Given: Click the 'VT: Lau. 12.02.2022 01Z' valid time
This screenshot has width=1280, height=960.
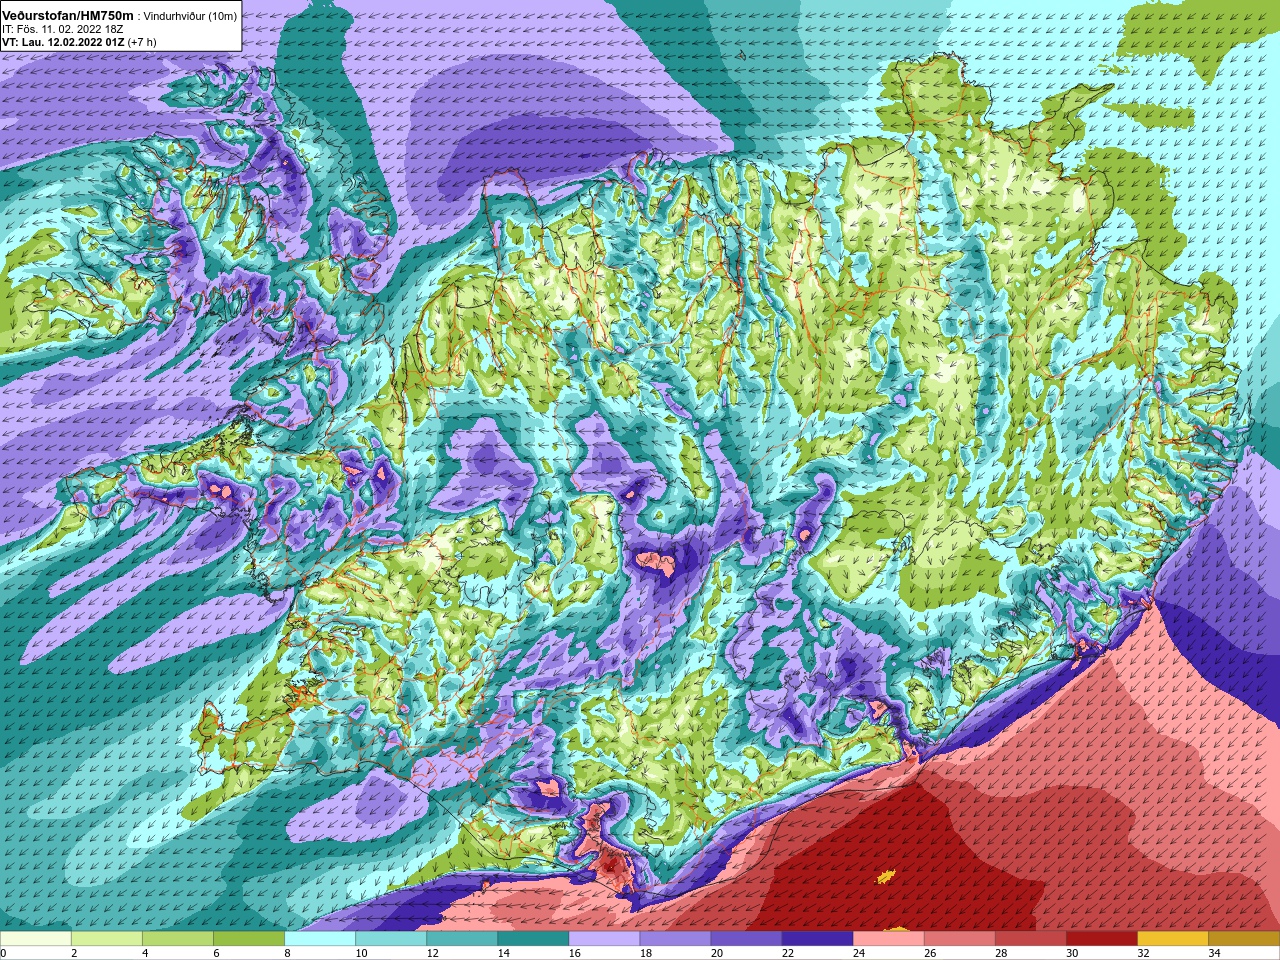Looking at the screenshot, I should point(63,42).
